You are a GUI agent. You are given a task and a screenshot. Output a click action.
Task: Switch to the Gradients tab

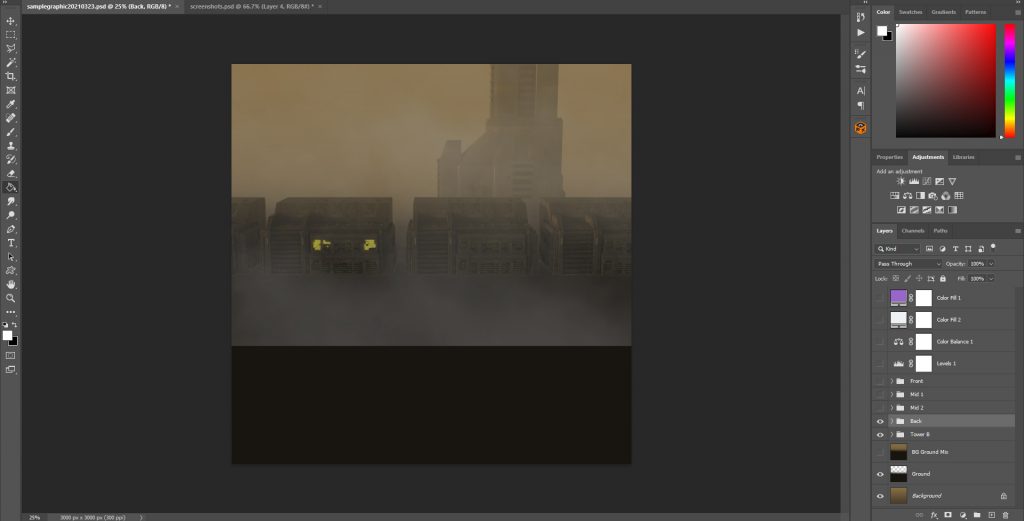[x=944, y=12]
